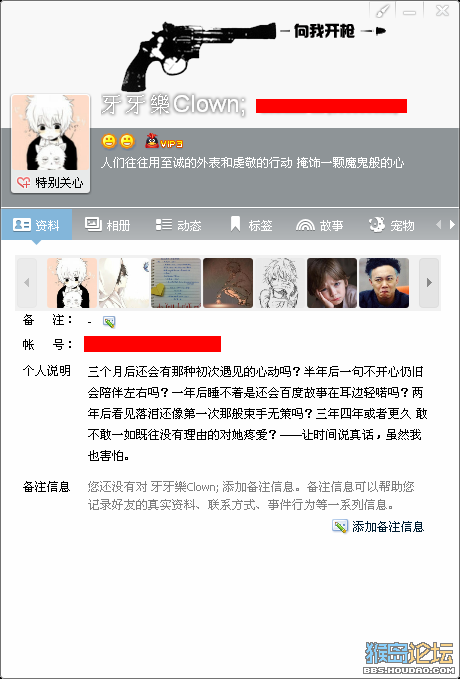The height and width of the screenshot is (679, 460).
Task: Open the 动态 updates tab
Action: pyautogui.click(x=178, y=225)
